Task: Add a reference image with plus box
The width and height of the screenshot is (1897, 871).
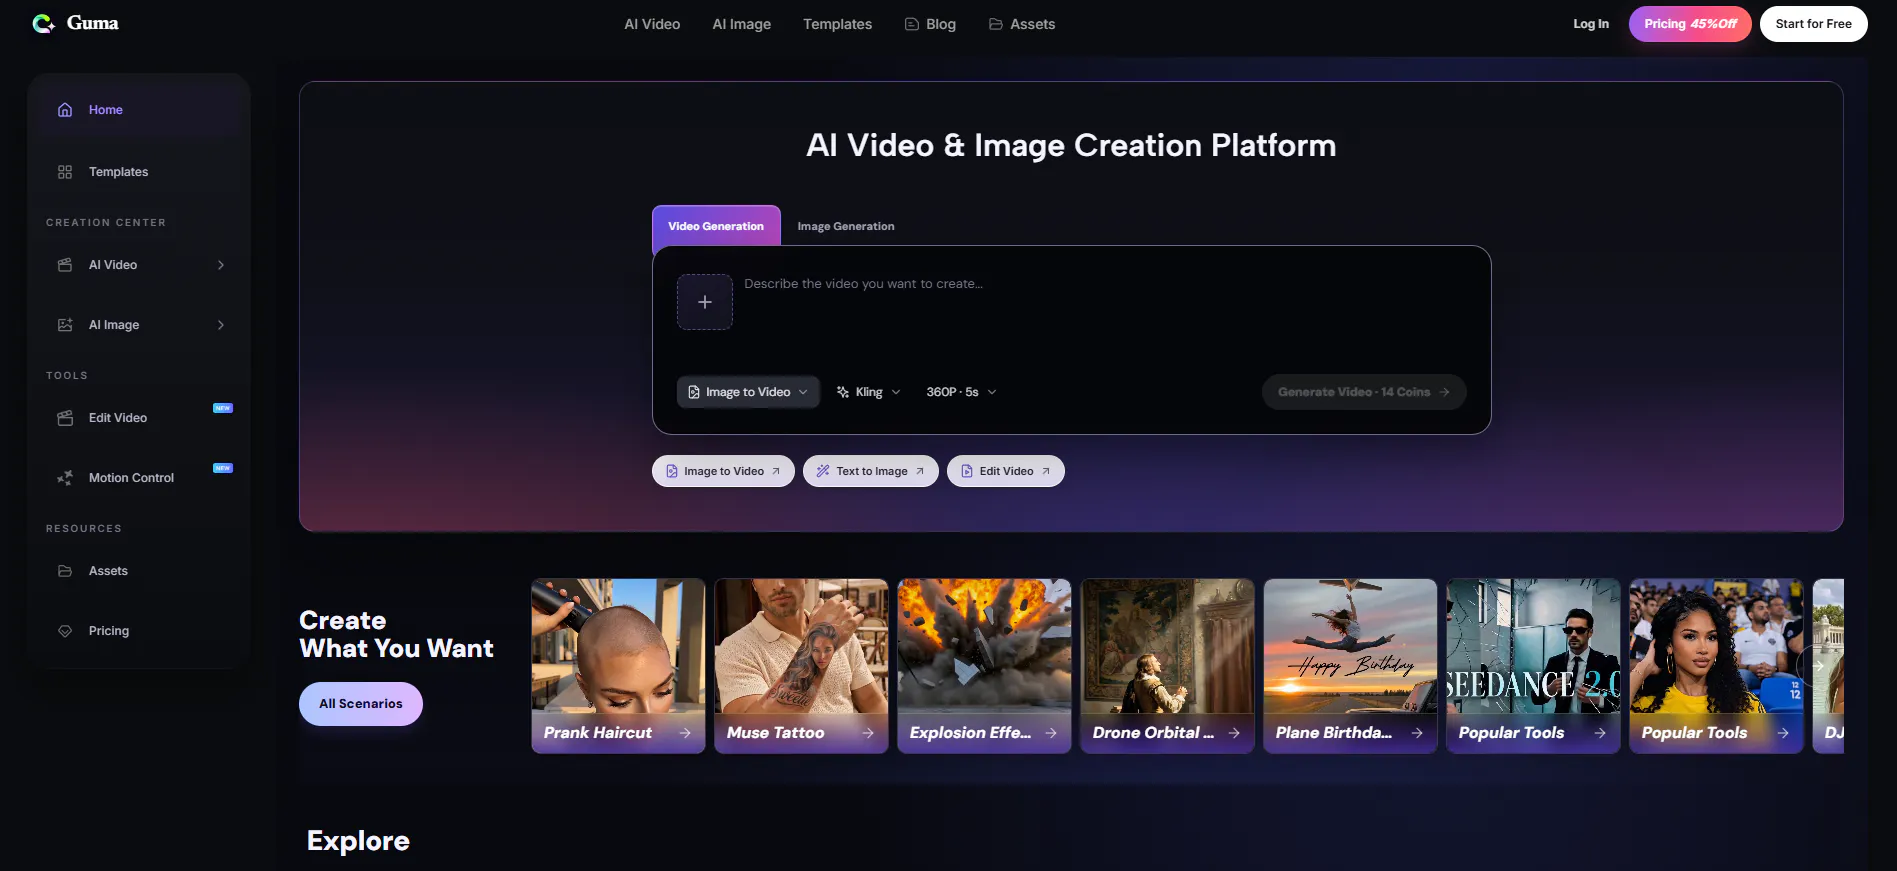Action: click(x=705, y=302)
